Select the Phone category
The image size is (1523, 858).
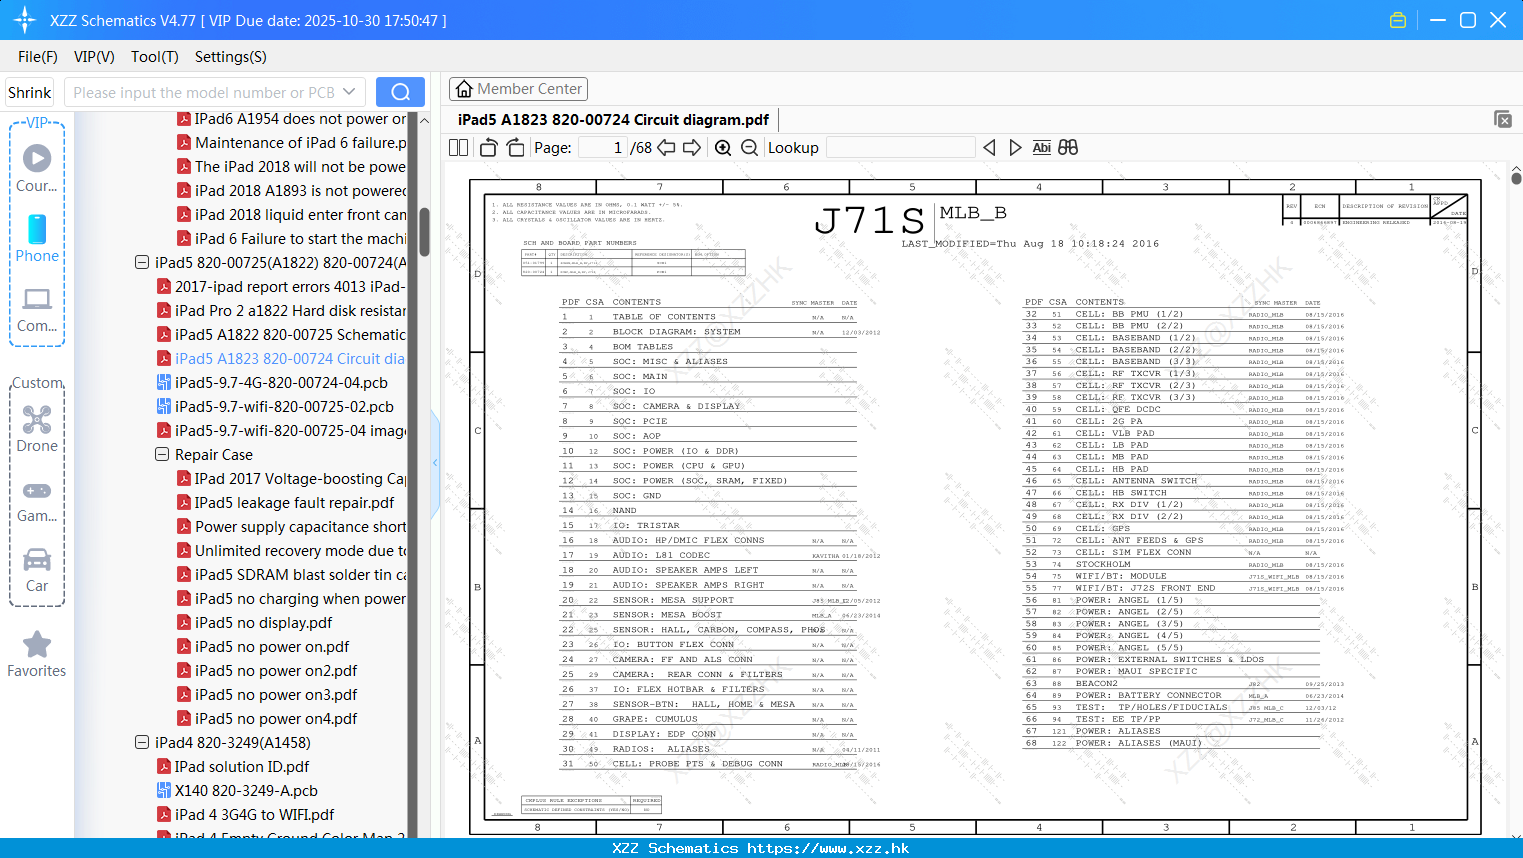click(x=37, y=238)
